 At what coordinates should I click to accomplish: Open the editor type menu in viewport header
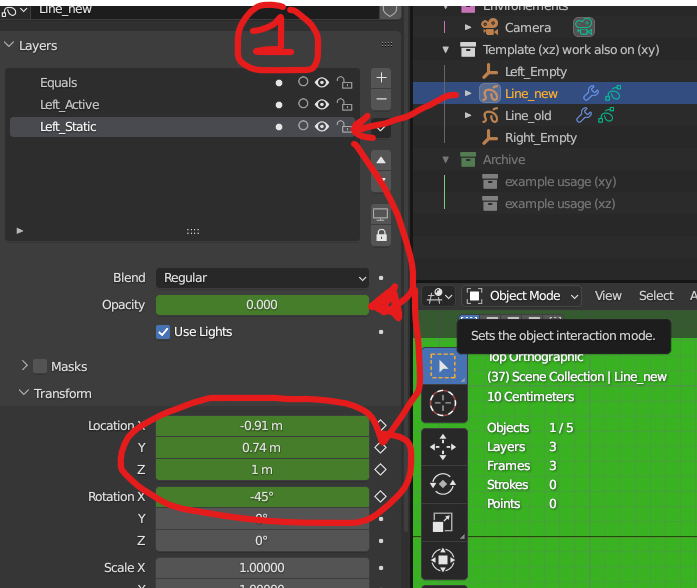(439, 296)
